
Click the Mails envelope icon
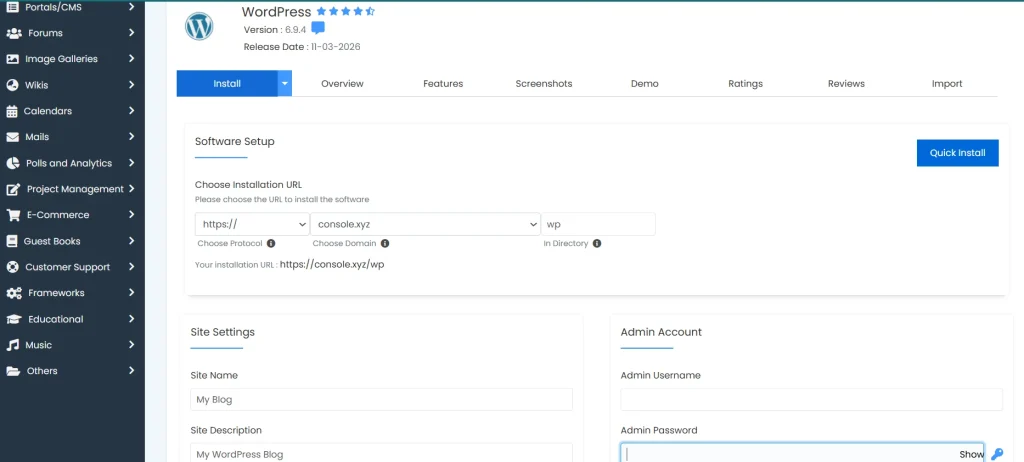(12, 137)
